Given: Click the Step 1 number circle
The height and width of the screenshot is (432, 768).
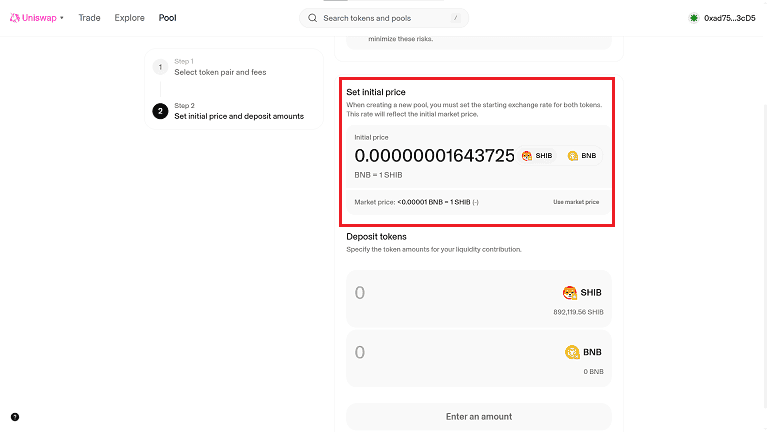Looking at the screenshot, I should [x=160, y=67].
